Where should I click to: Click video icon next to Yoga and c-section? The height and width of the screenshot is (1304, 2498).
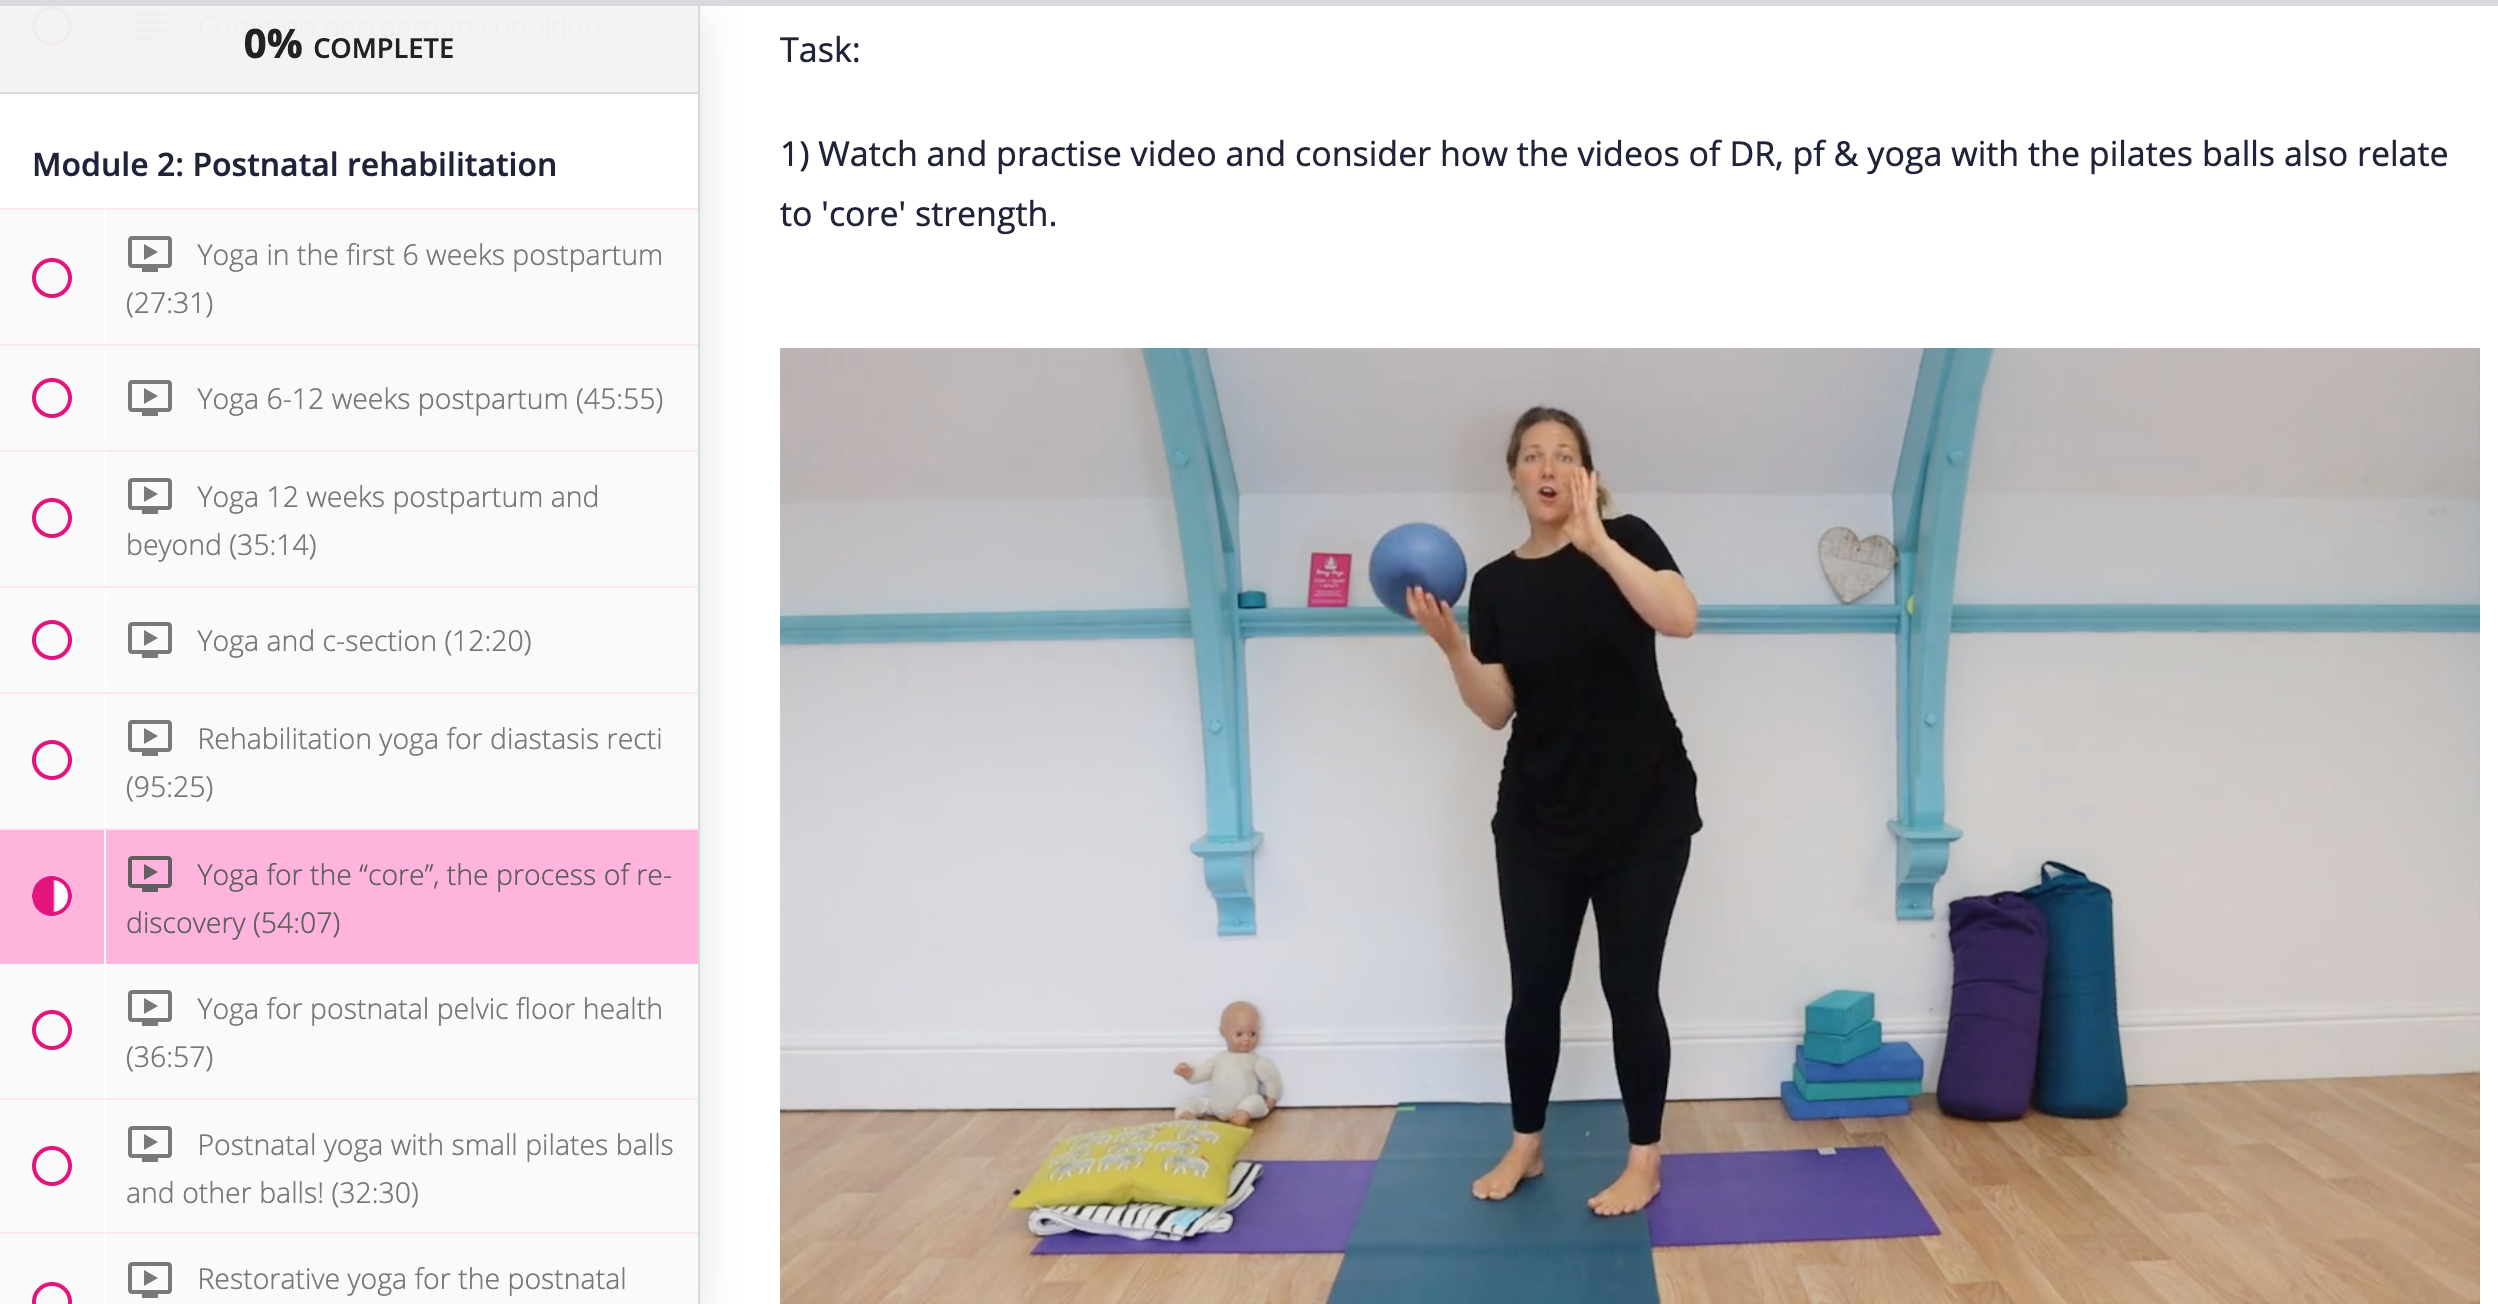pyautogui.click(x=150, y=640)
